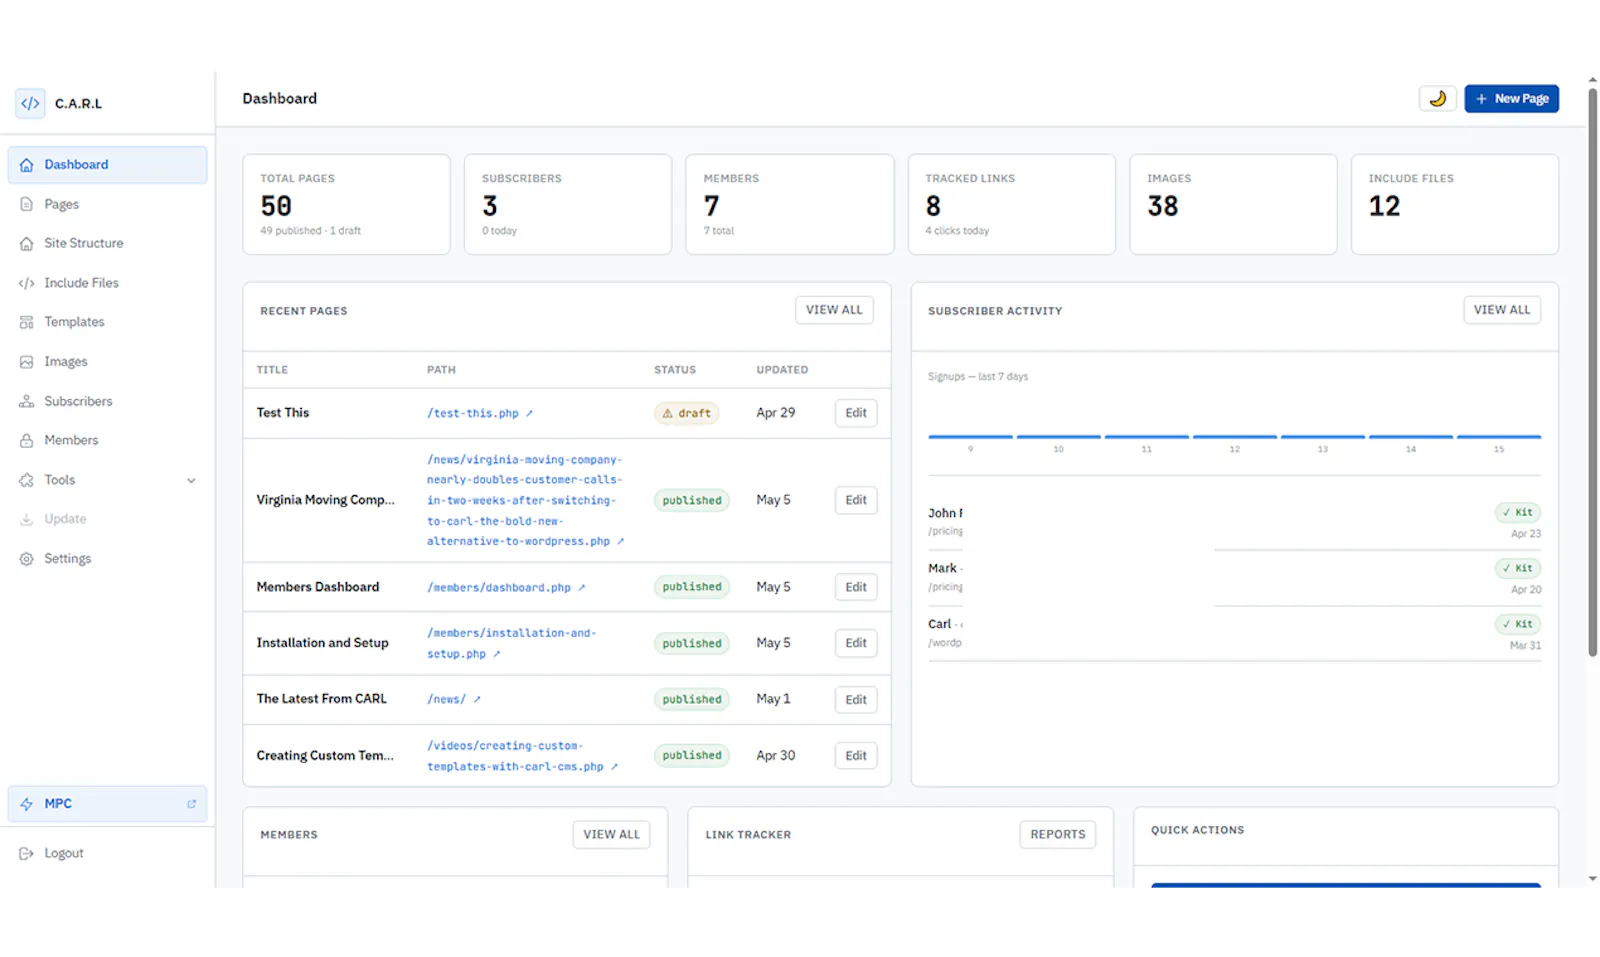Open Virginia moving company news link
This screenshot has width=1600, height=957.
point(525,500)
